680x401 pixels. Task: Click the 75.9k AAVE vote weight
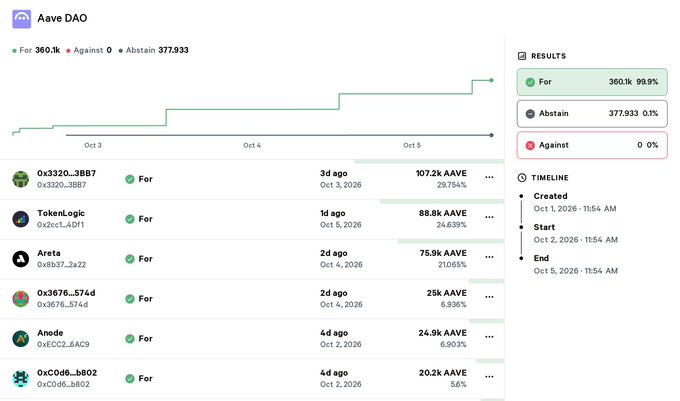tap(443, 253)
